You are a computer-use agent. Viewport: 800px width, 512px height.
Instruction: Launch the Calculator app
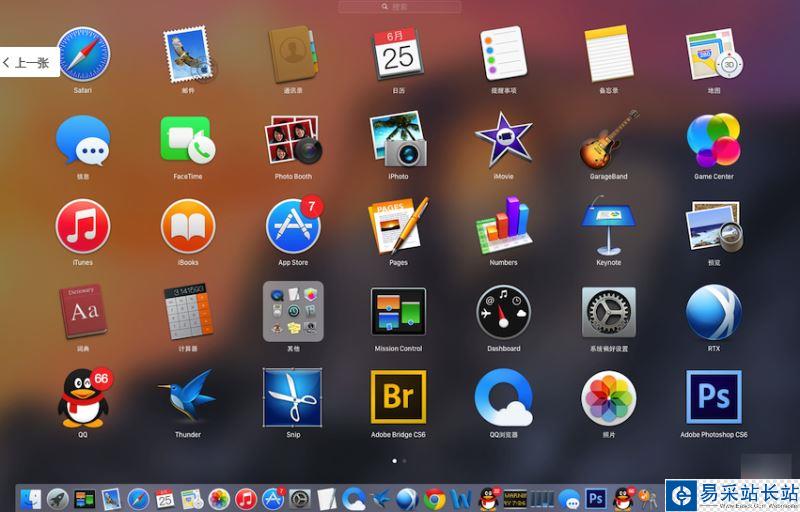188,312
